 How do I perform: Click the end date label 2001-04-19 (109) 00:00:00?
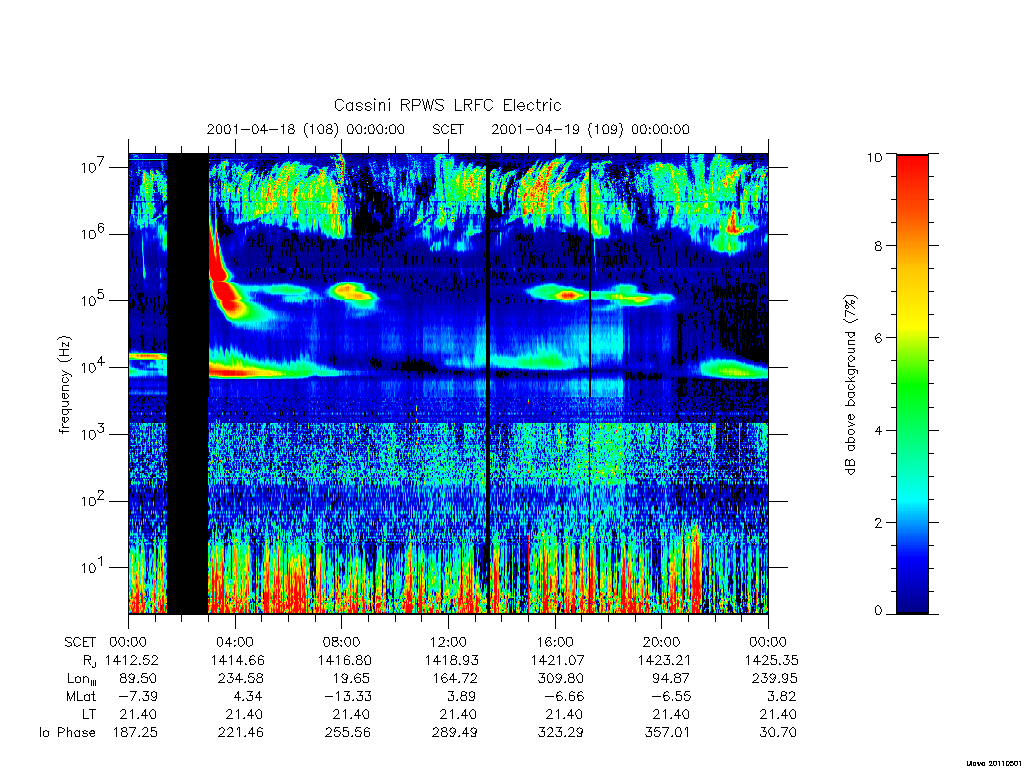coord(590,129)
